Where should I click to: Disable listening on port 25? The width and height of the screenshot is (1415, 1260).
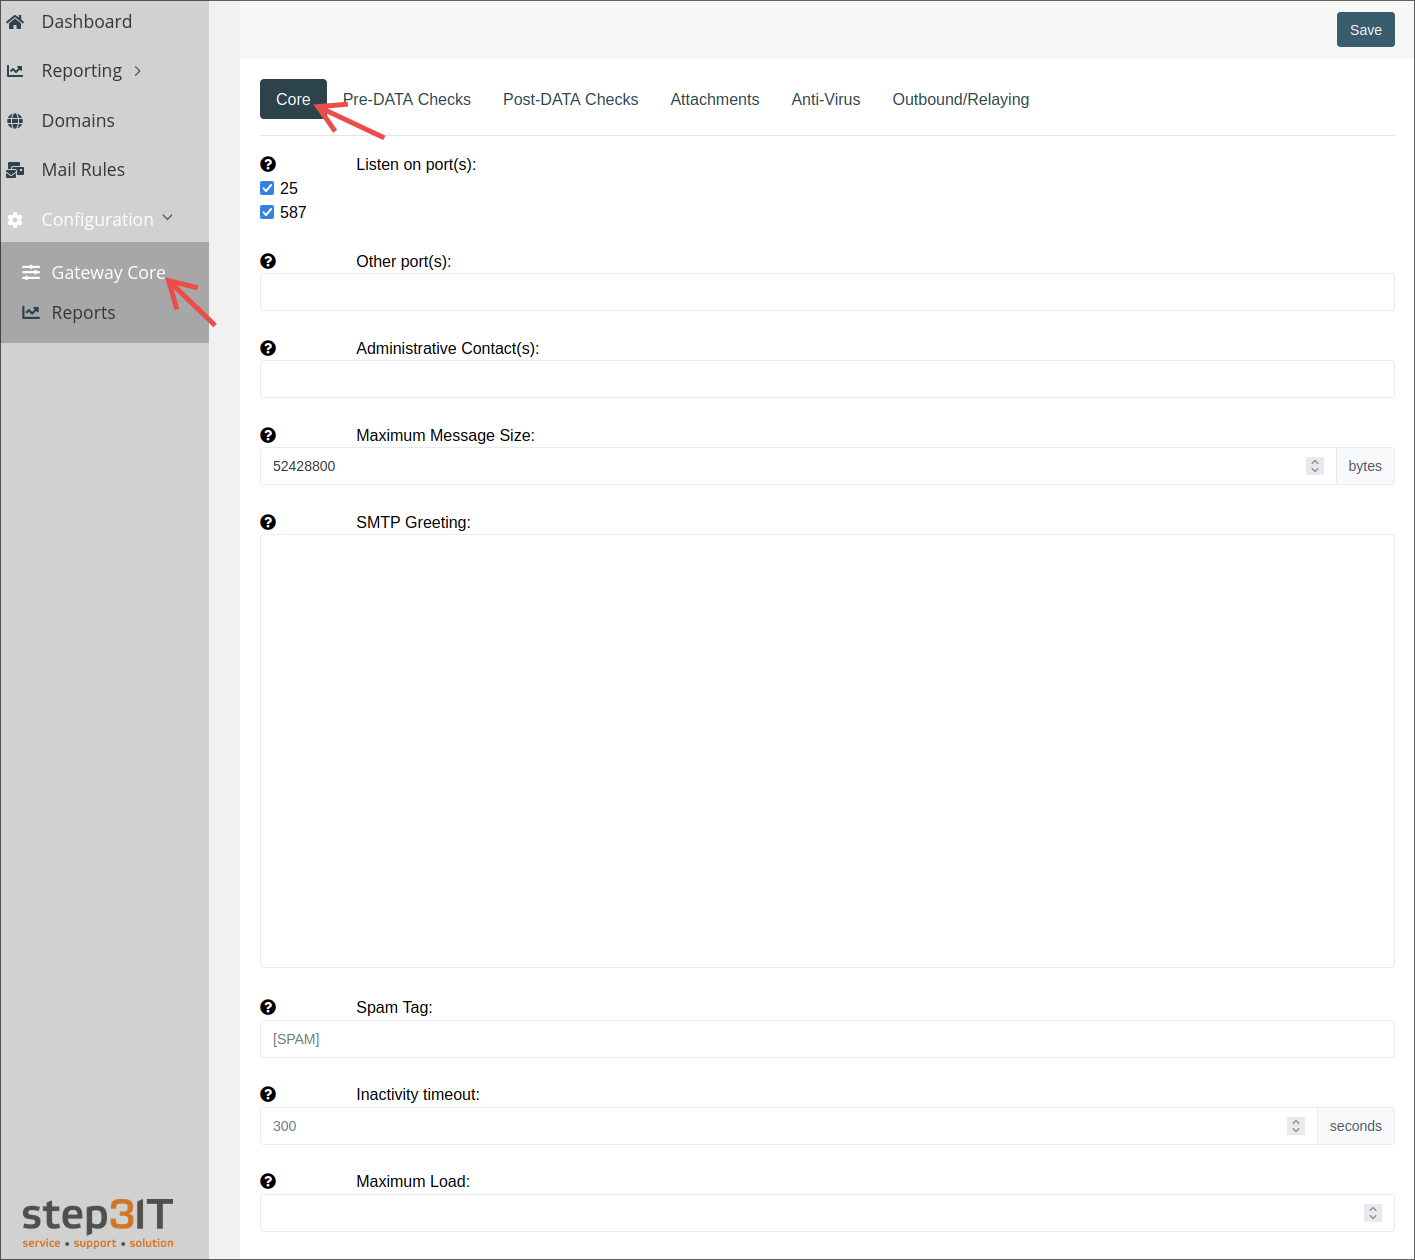pyautogui.click(x=267, y=187)
